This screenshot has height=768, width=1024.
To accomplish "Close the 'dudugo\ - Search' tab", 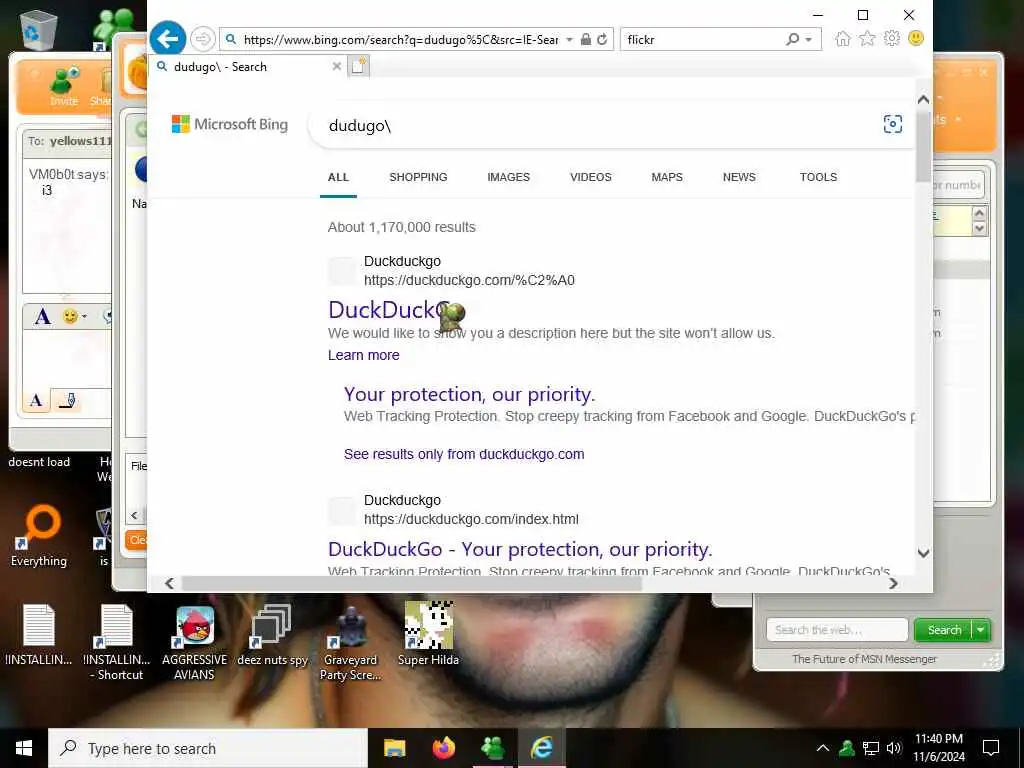I will [x=336, y=66].
